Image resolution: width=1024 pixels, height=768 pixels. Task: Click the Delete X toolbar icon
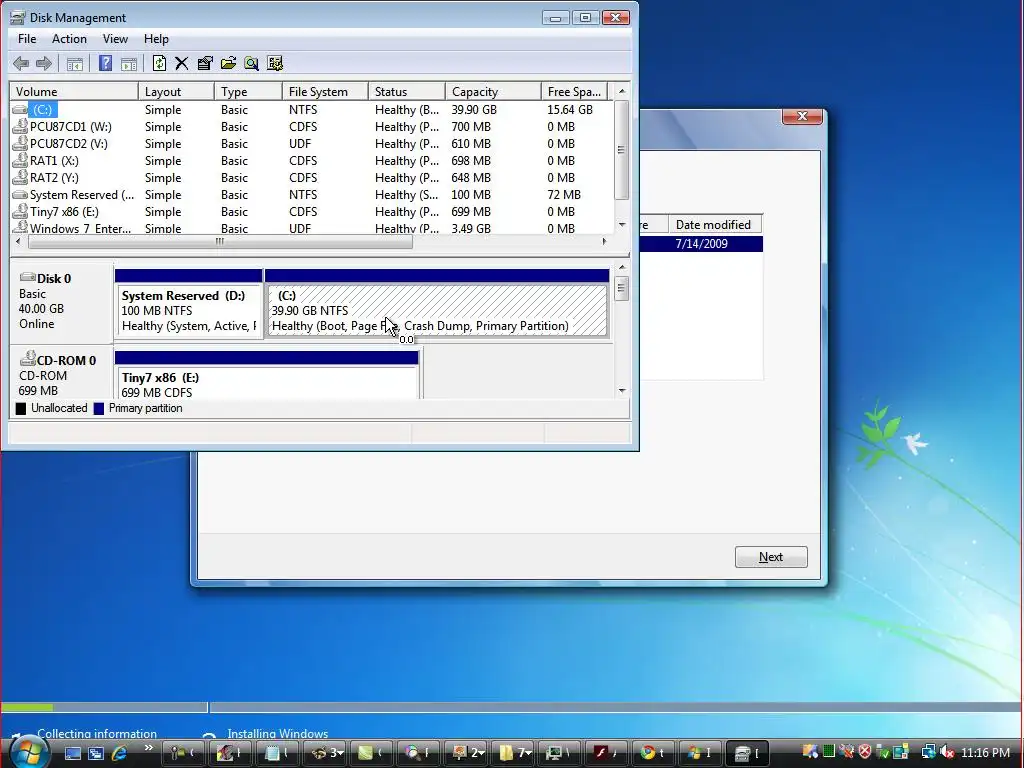(182, 63)
